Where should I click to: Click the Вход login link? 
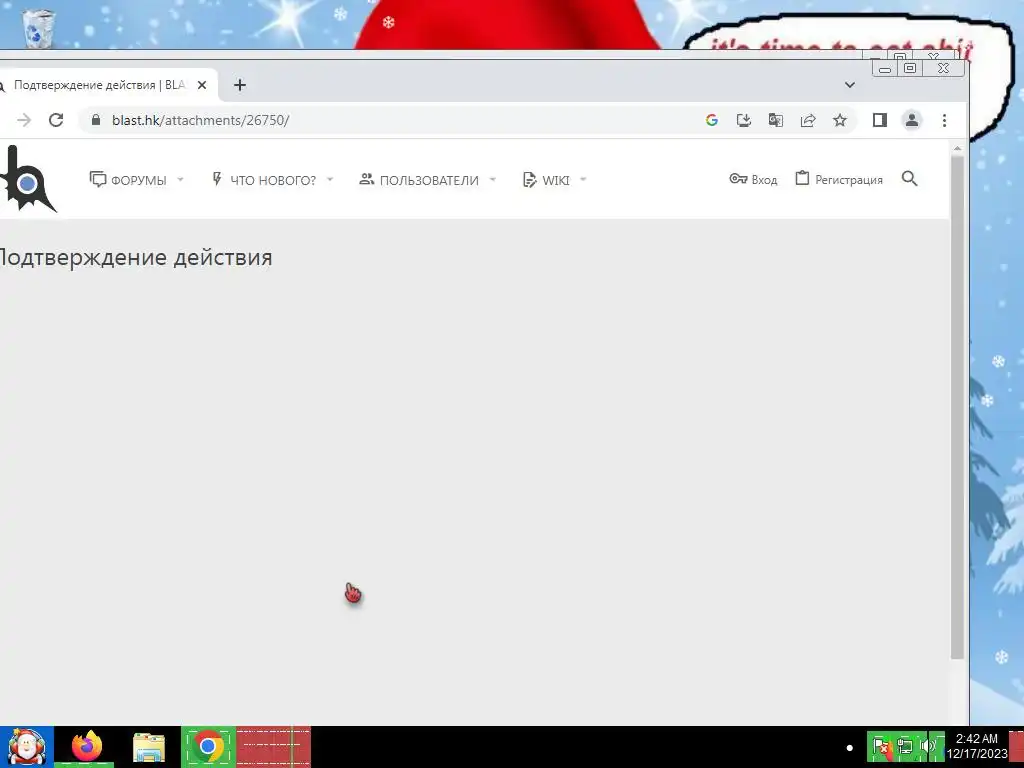click(x=753, y=180)
